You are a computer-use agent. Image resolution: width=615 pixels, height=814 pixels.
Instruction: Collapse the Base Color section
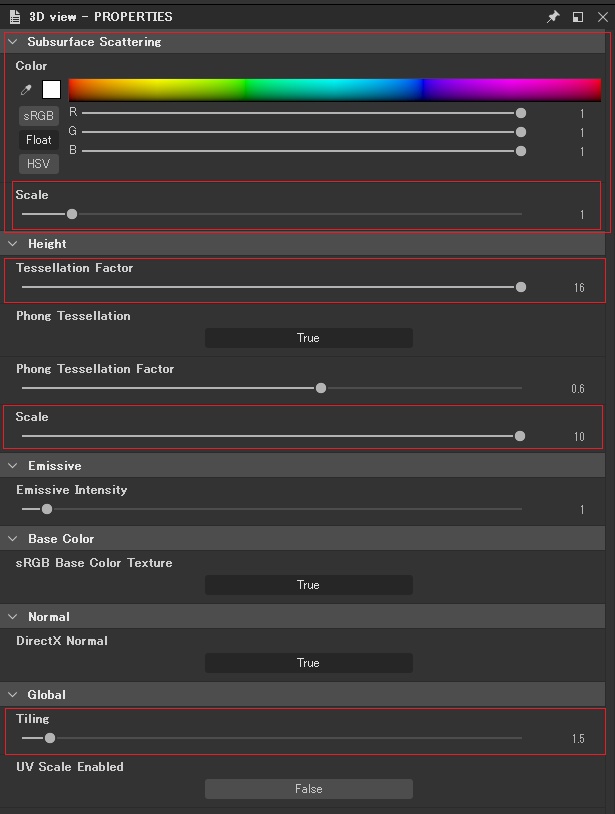click(x=13, y=539)
